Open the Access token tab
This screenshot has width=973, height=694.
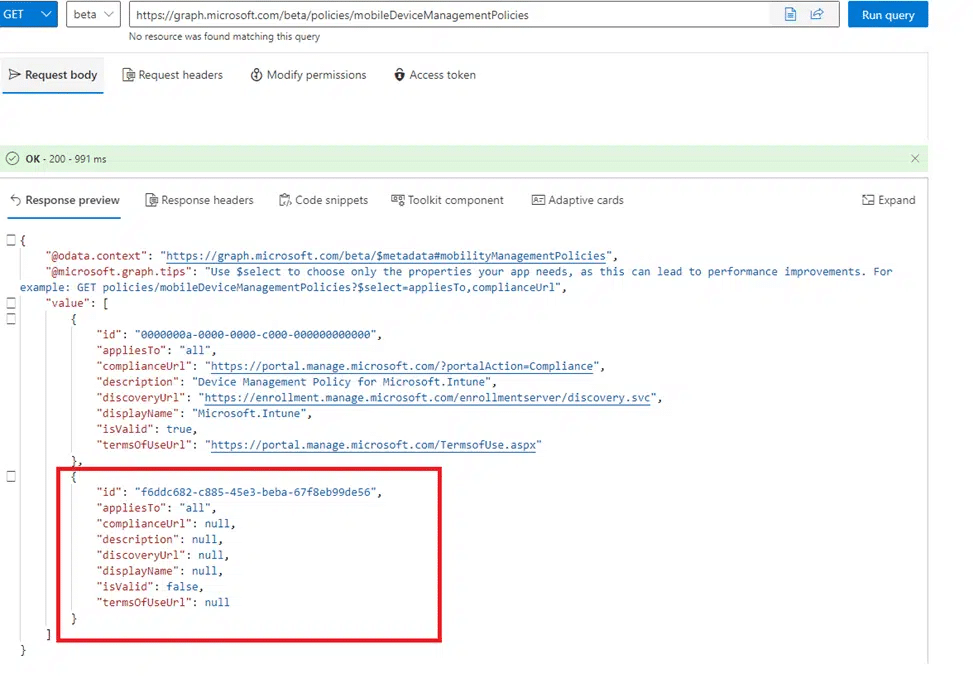(x=434, y=75)
